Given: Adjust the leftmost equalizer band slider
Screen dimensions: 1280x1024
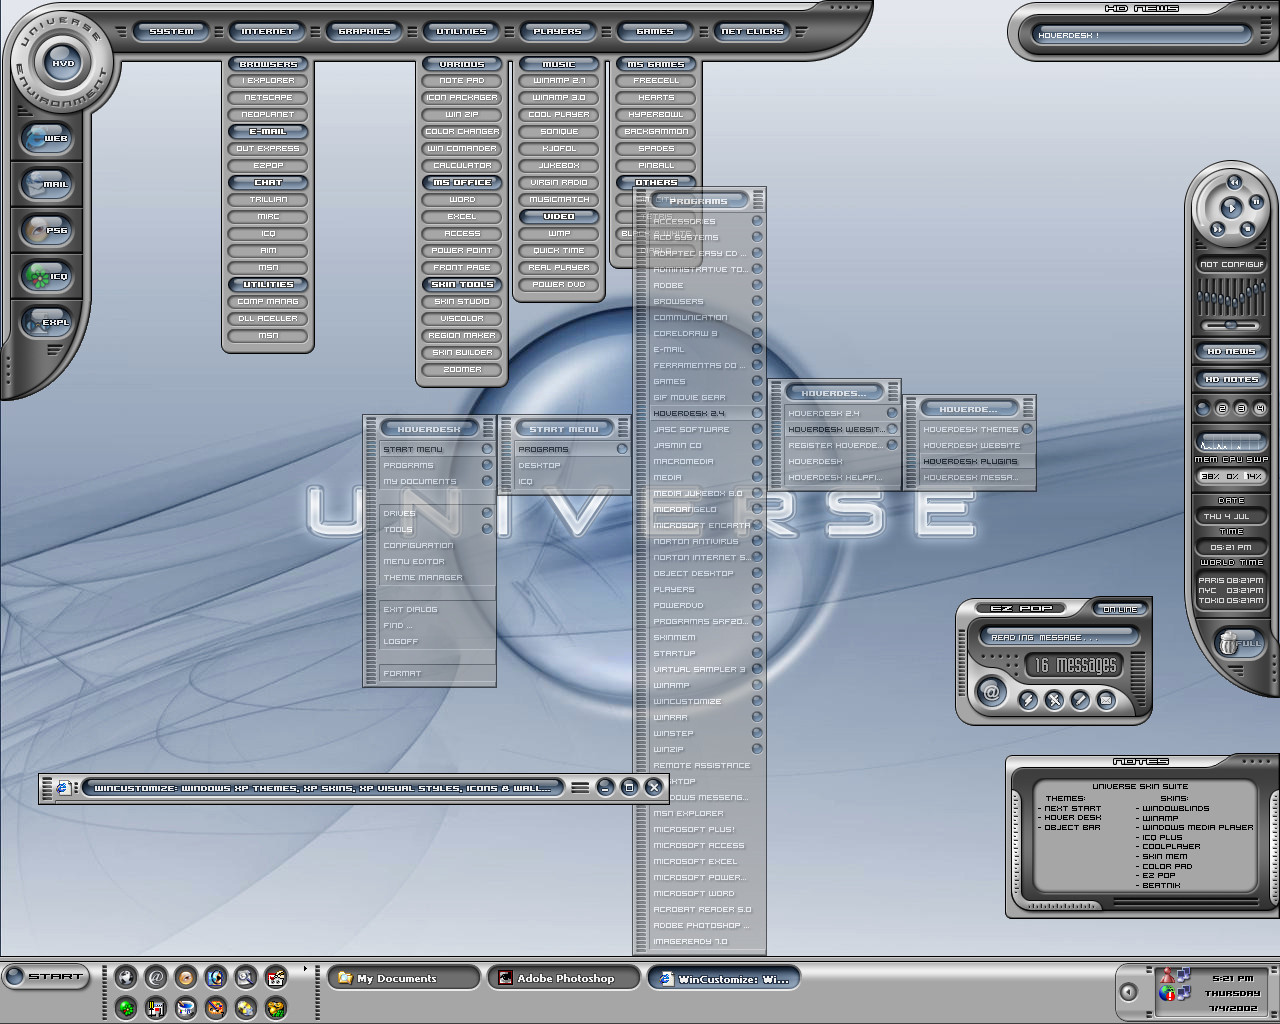Looking at the screenshot, I should [x=1200, y=297].
